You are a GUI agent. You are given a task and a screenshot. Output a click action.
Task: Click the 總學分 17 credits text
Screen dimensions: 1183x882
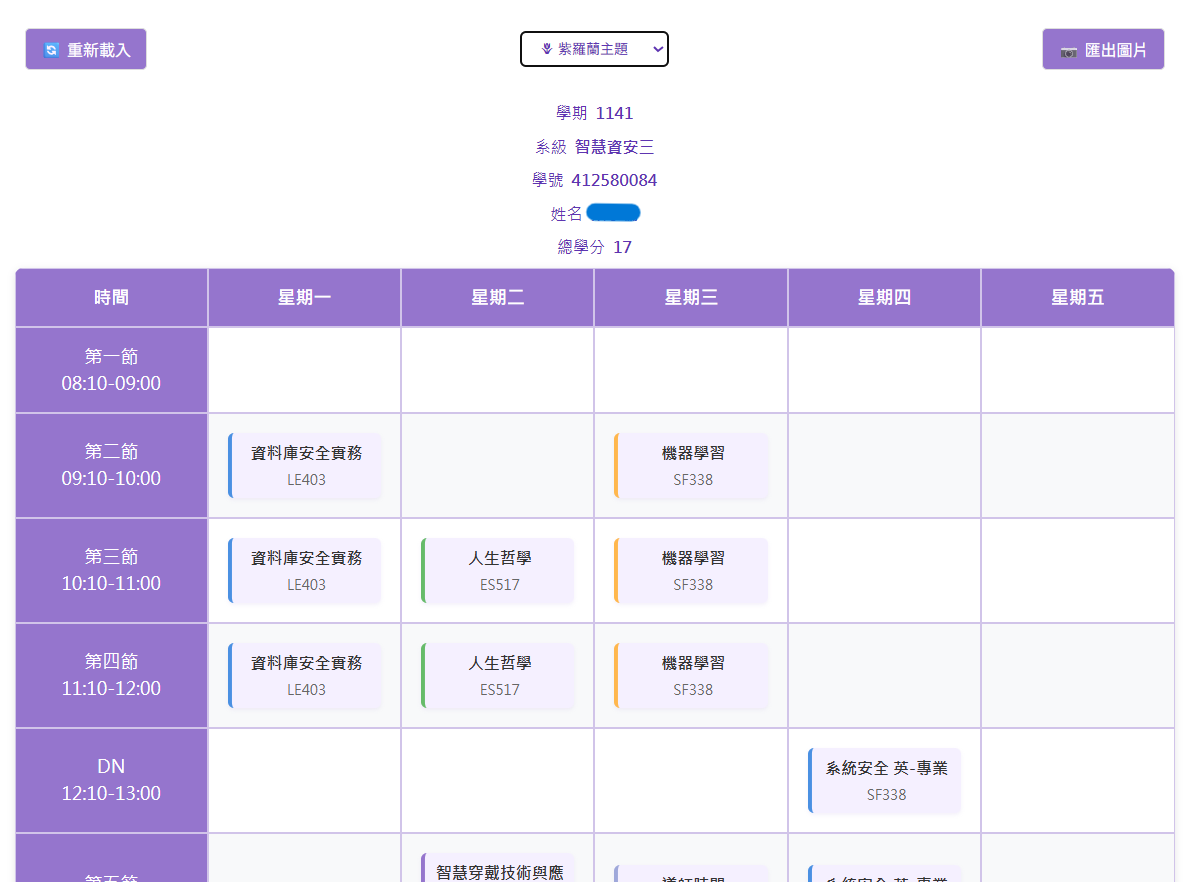[x=594, y=247]
